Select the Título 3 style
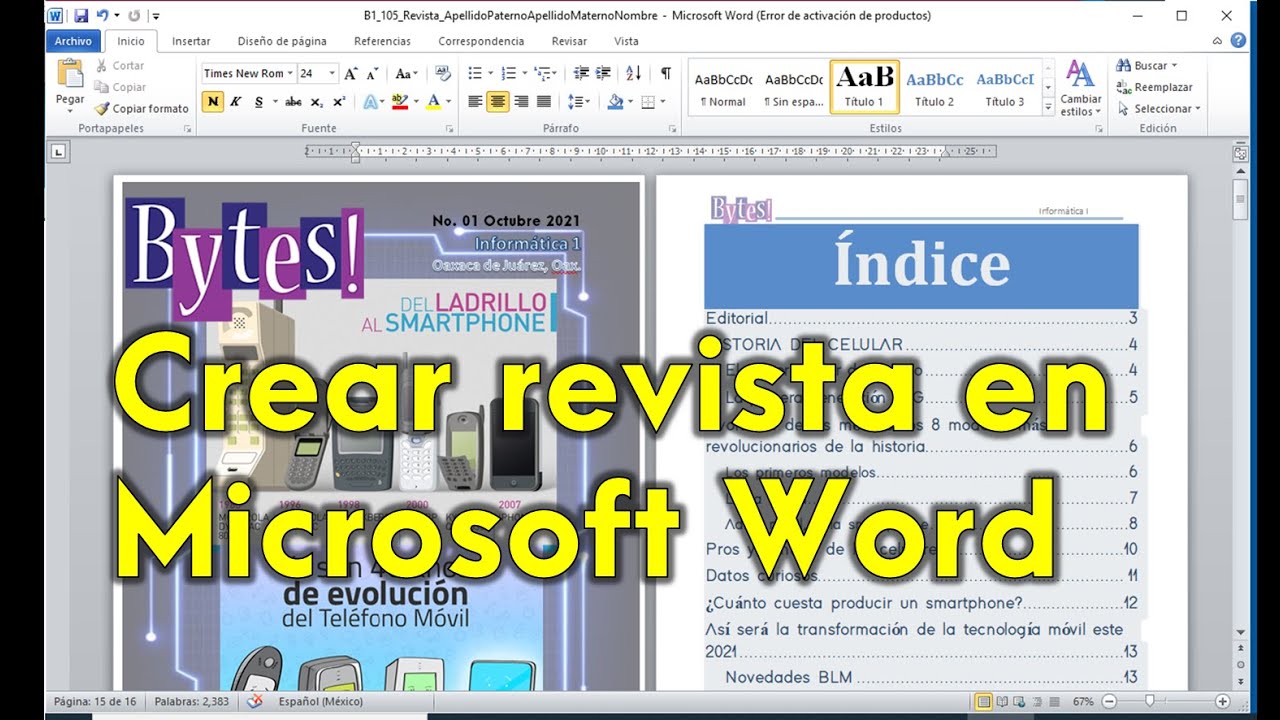The width and height of the screenshot is (1280, 720). (1005, 88)
